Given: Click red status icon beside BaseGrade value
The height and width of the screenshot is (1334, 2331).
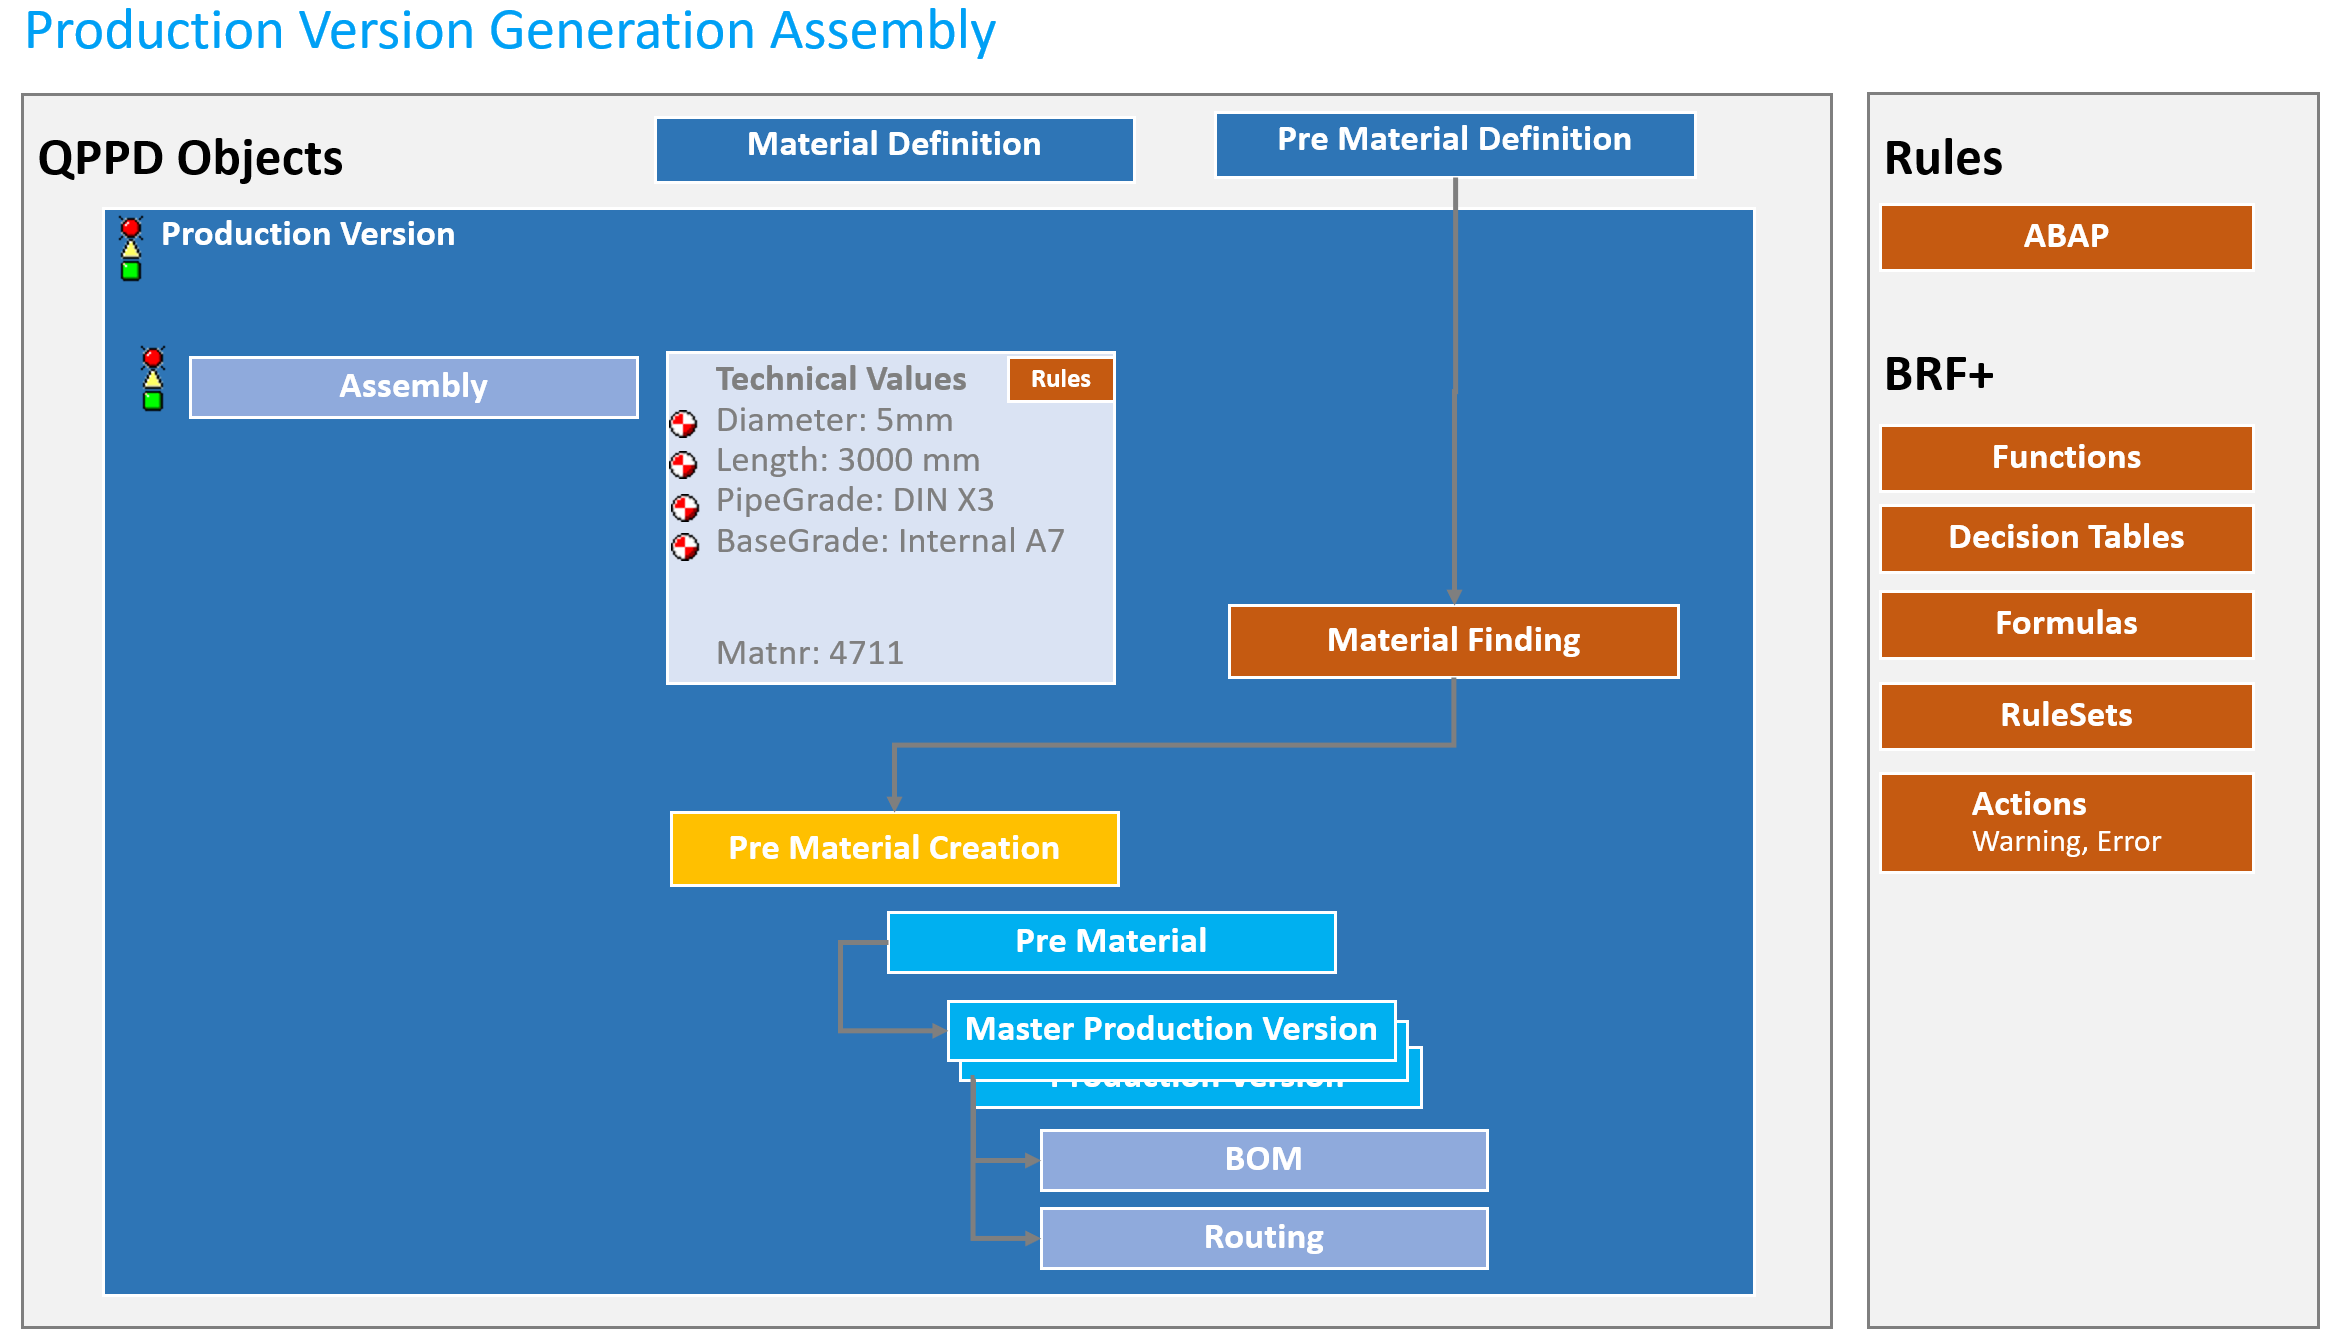Looking at the screenshot, I should pyautogui.click(x=685, y=547).
